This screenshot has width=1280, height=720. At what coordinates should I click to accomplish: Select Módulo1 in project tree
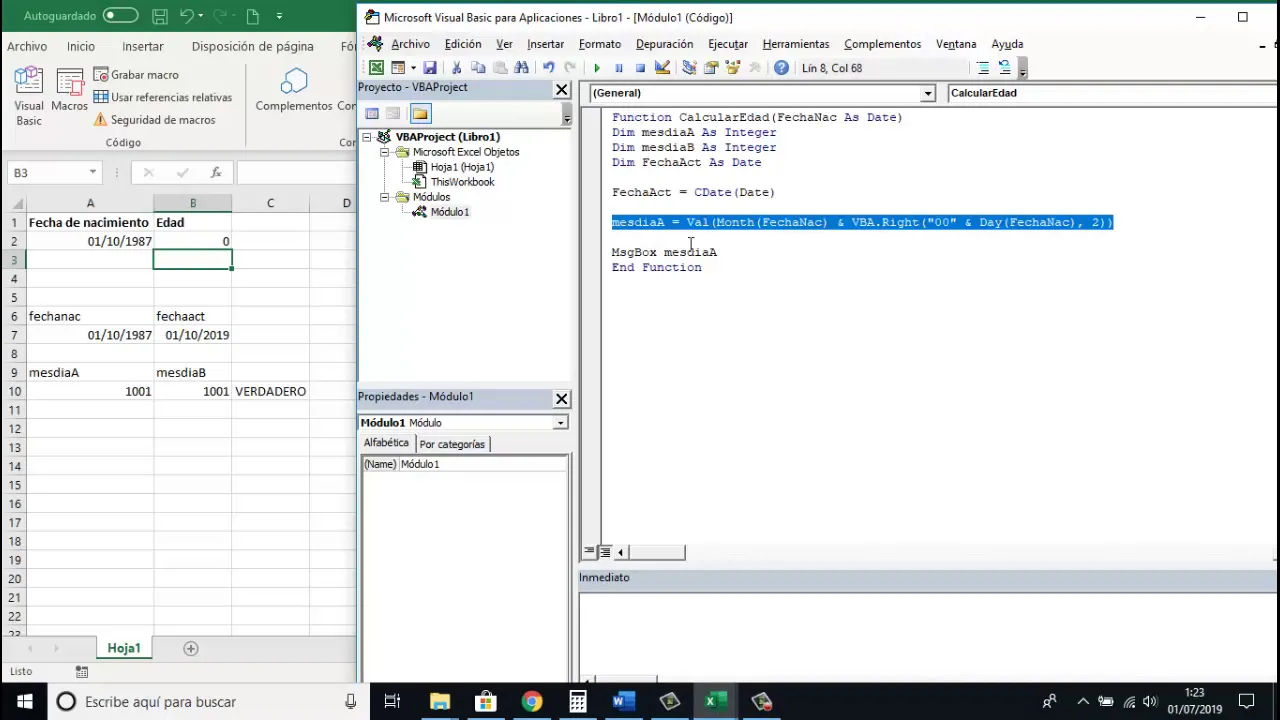(x=441, y=212)
